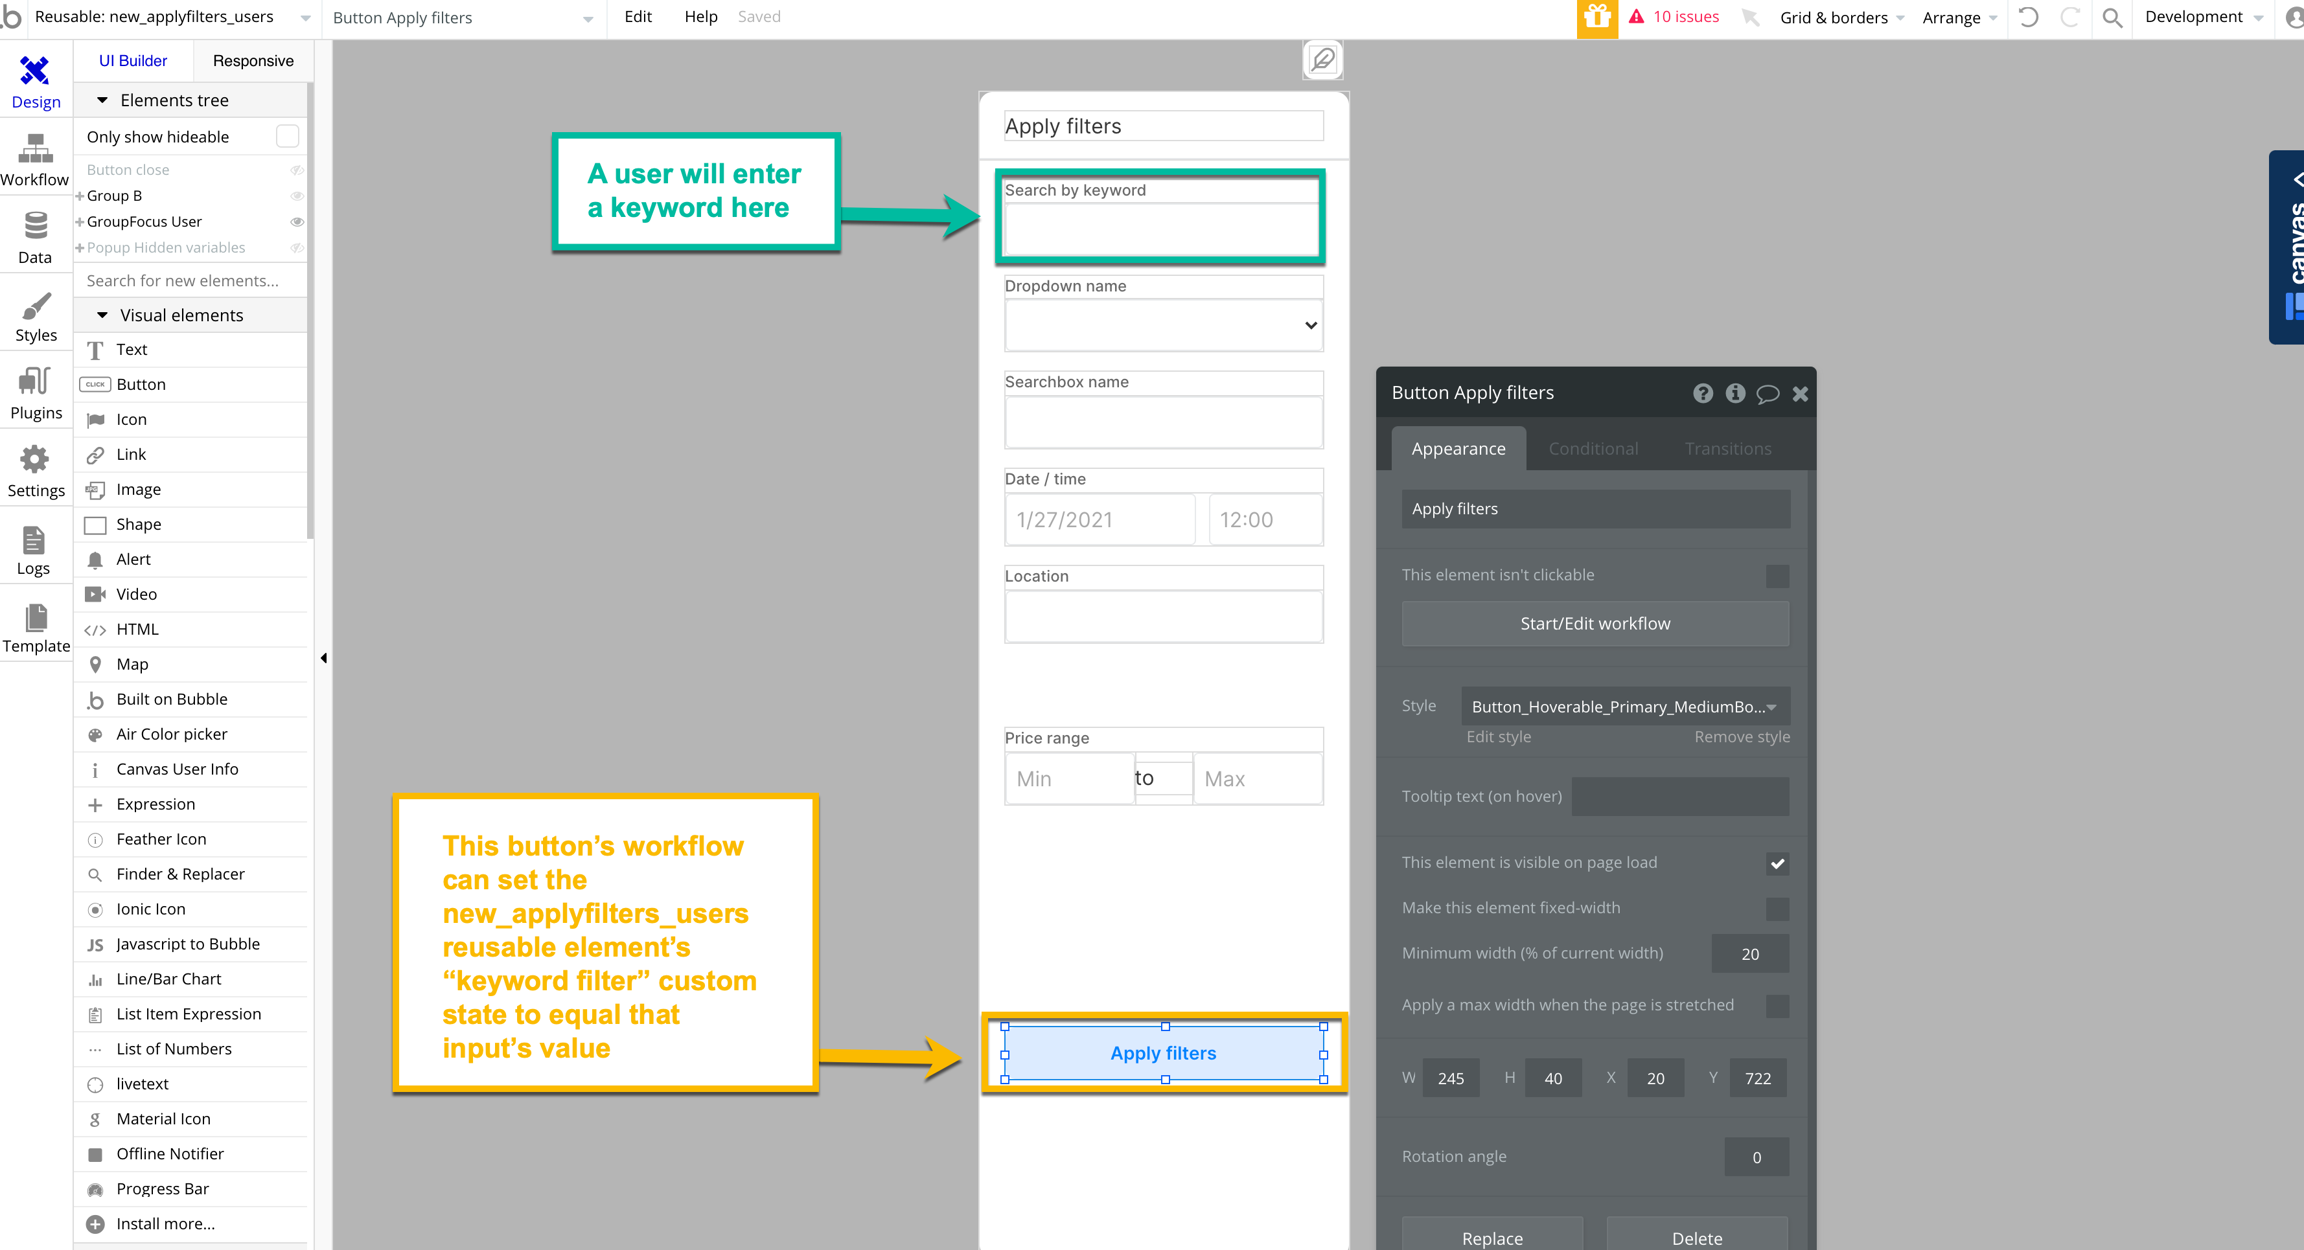Click the gift icon in top bar
The width and height of the screenshot is (2304, 1250).
pos(1597,17)
